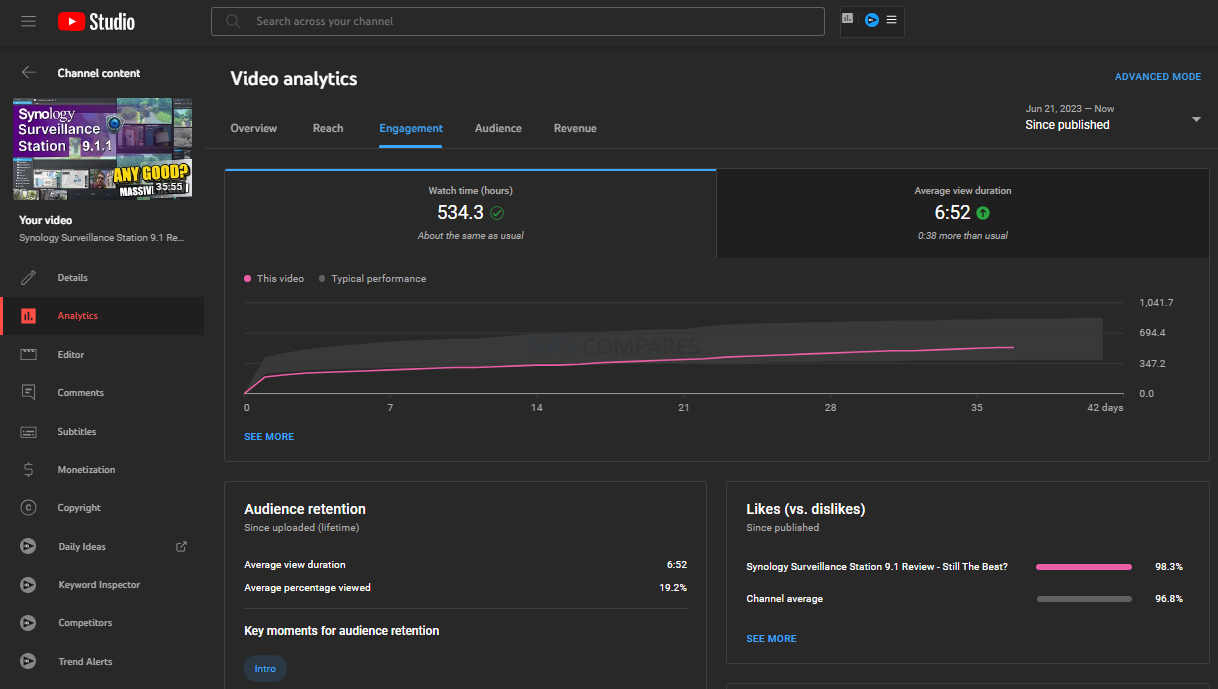Click the YouTube Studio logo
This screenshot has width=1218, height=689.
(96, 21)
